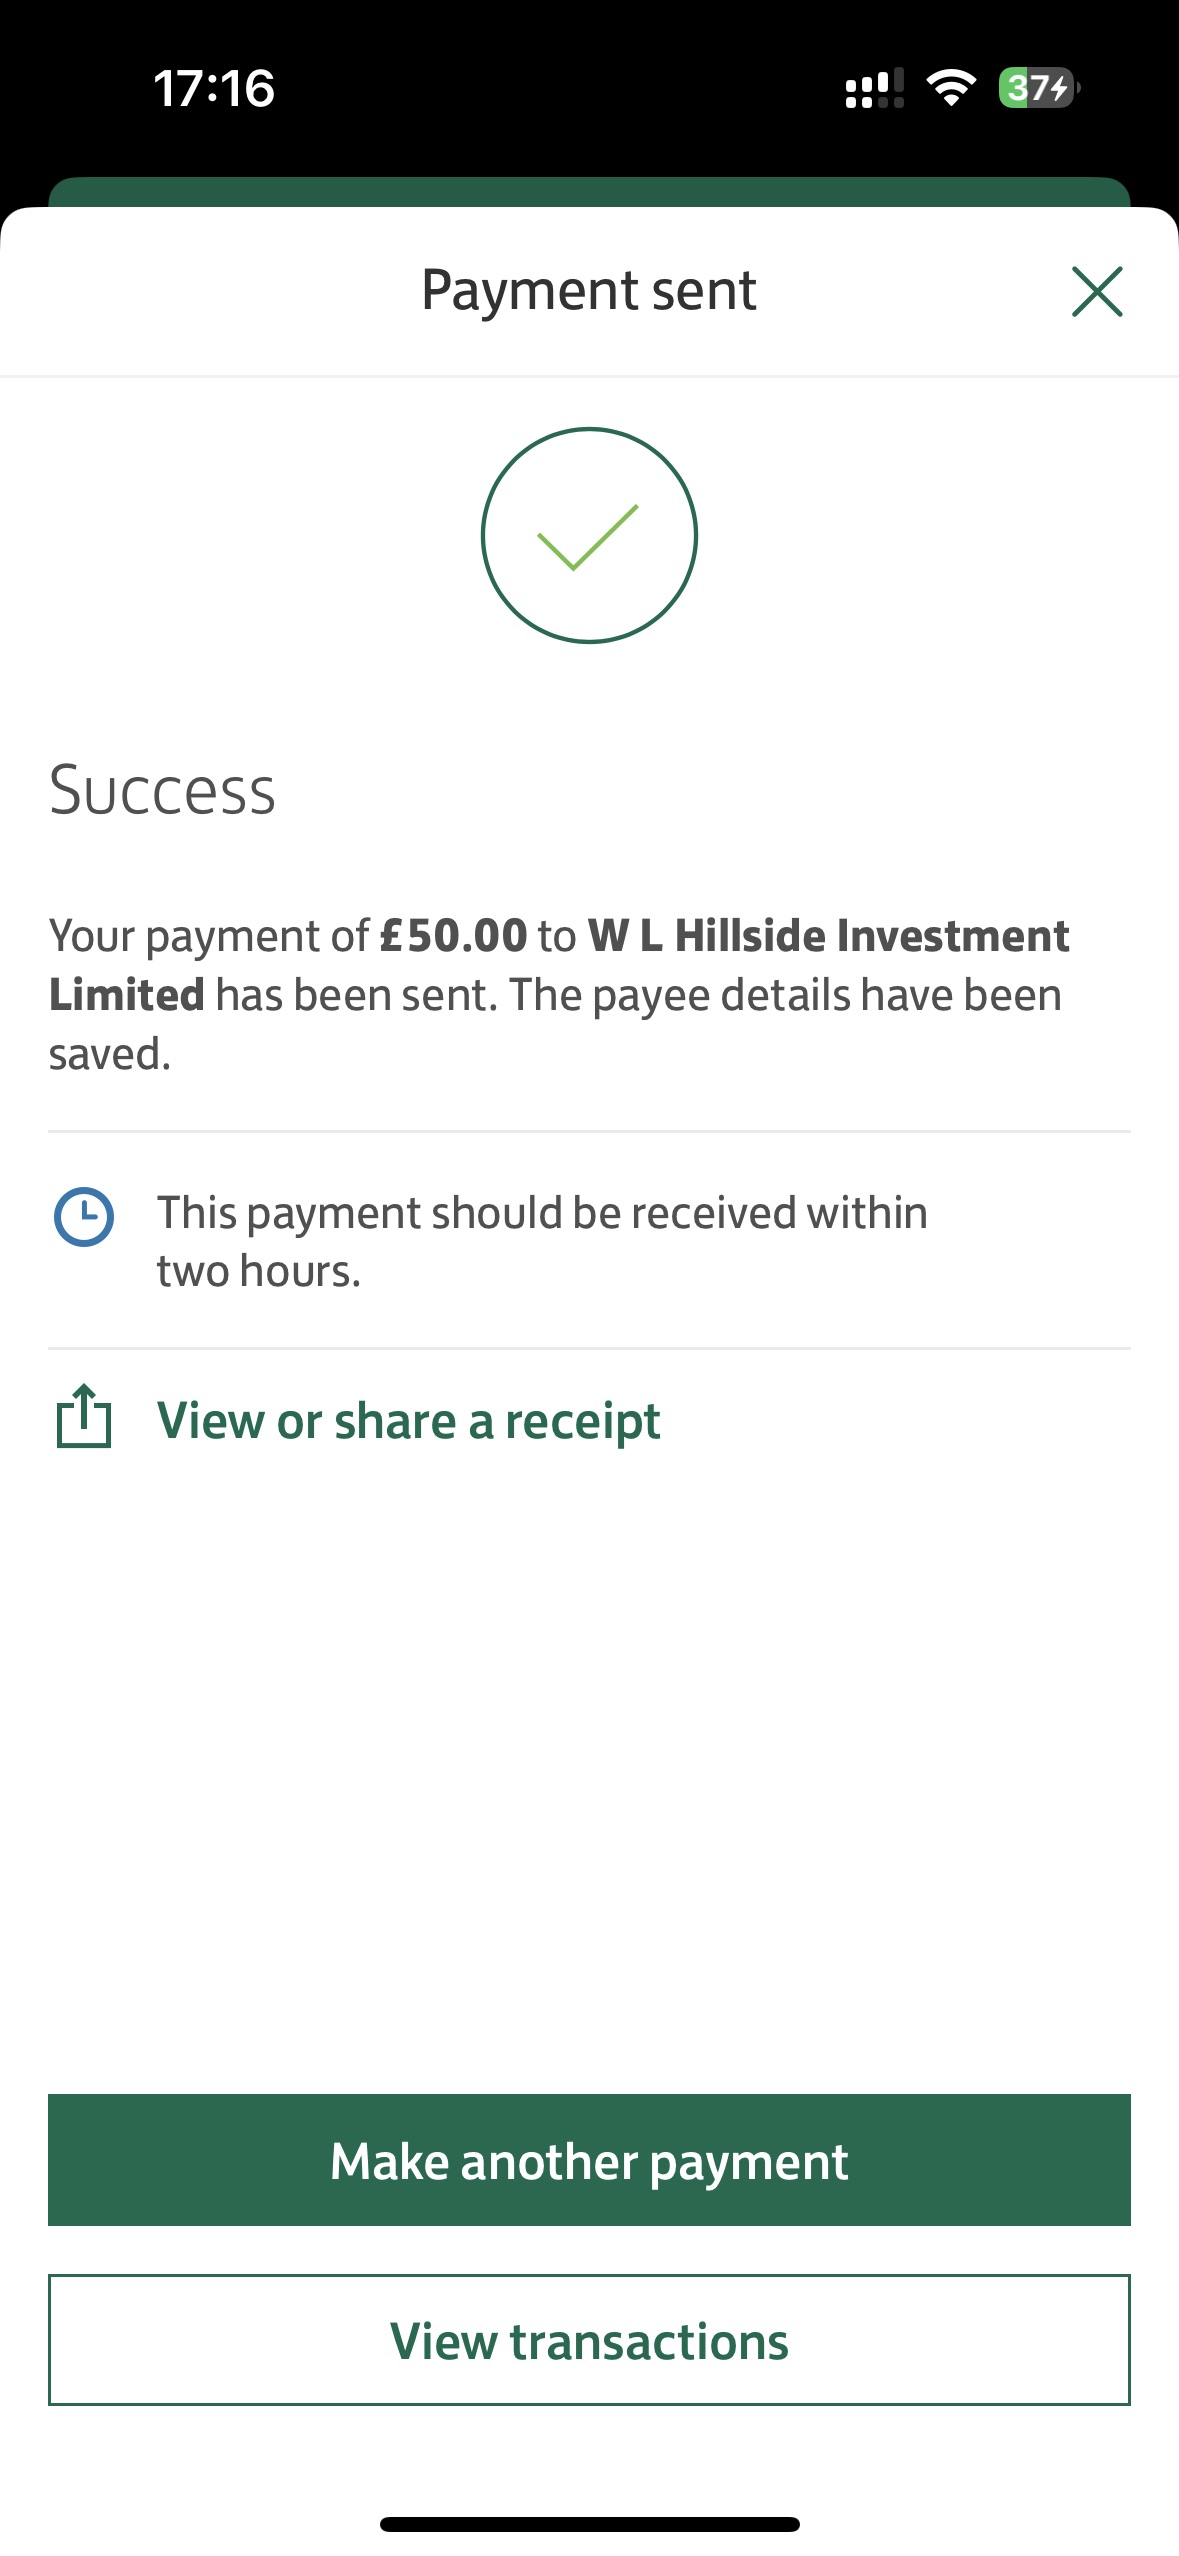1179x2556 pixels.
Task: Tap the received within two hours notice
Action: pos(542,1241)
